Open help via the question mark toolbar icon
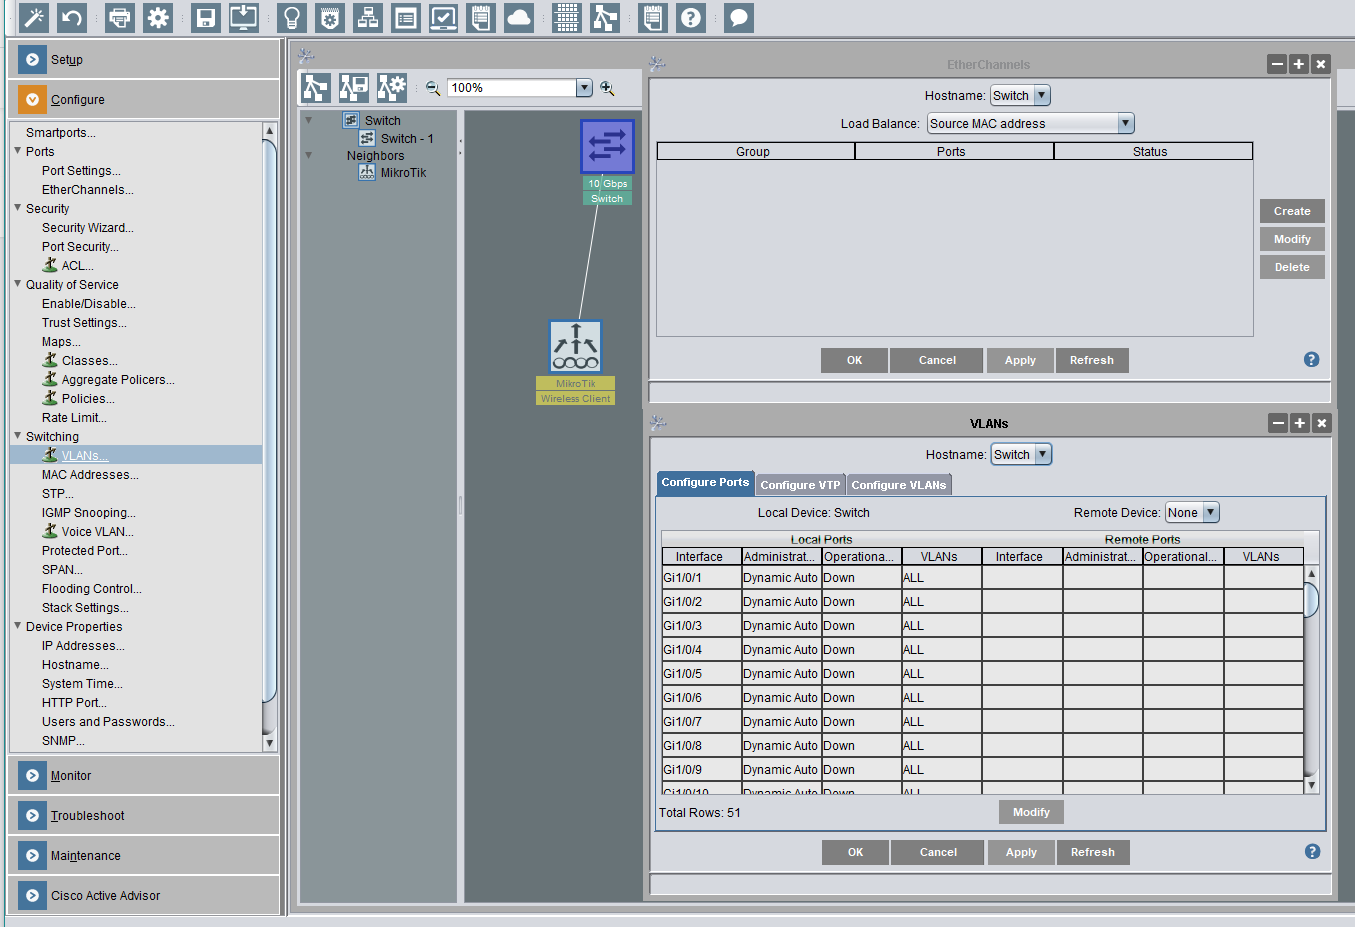The width and height of the screenshot is (1355, 927). [691, 18]
